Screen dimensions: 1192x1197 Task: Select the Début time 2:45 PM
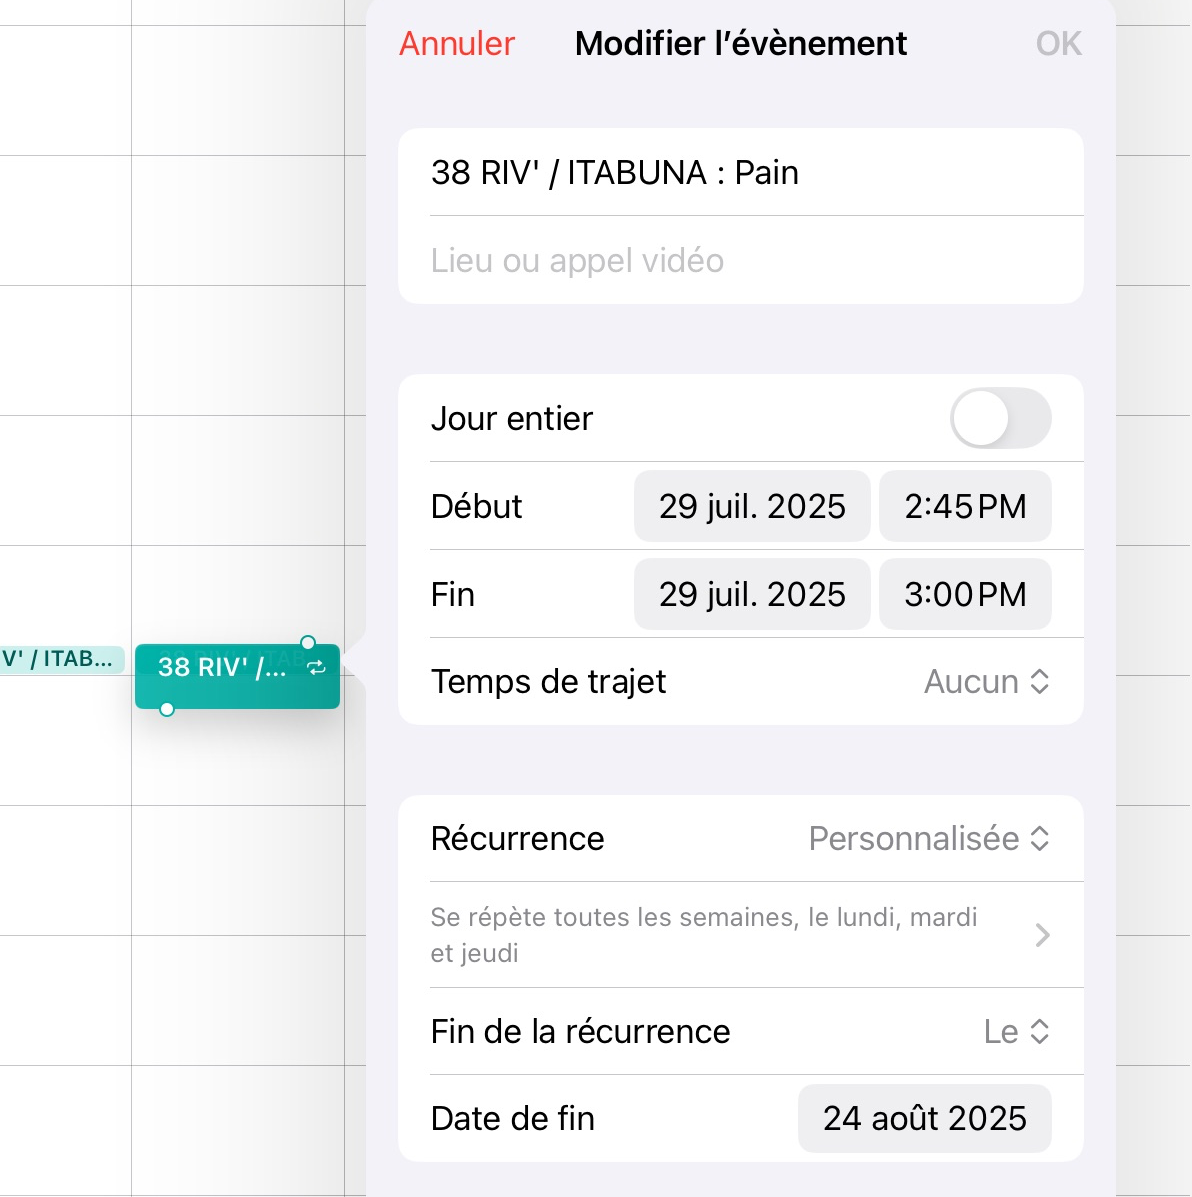click(x=965, y=506)
